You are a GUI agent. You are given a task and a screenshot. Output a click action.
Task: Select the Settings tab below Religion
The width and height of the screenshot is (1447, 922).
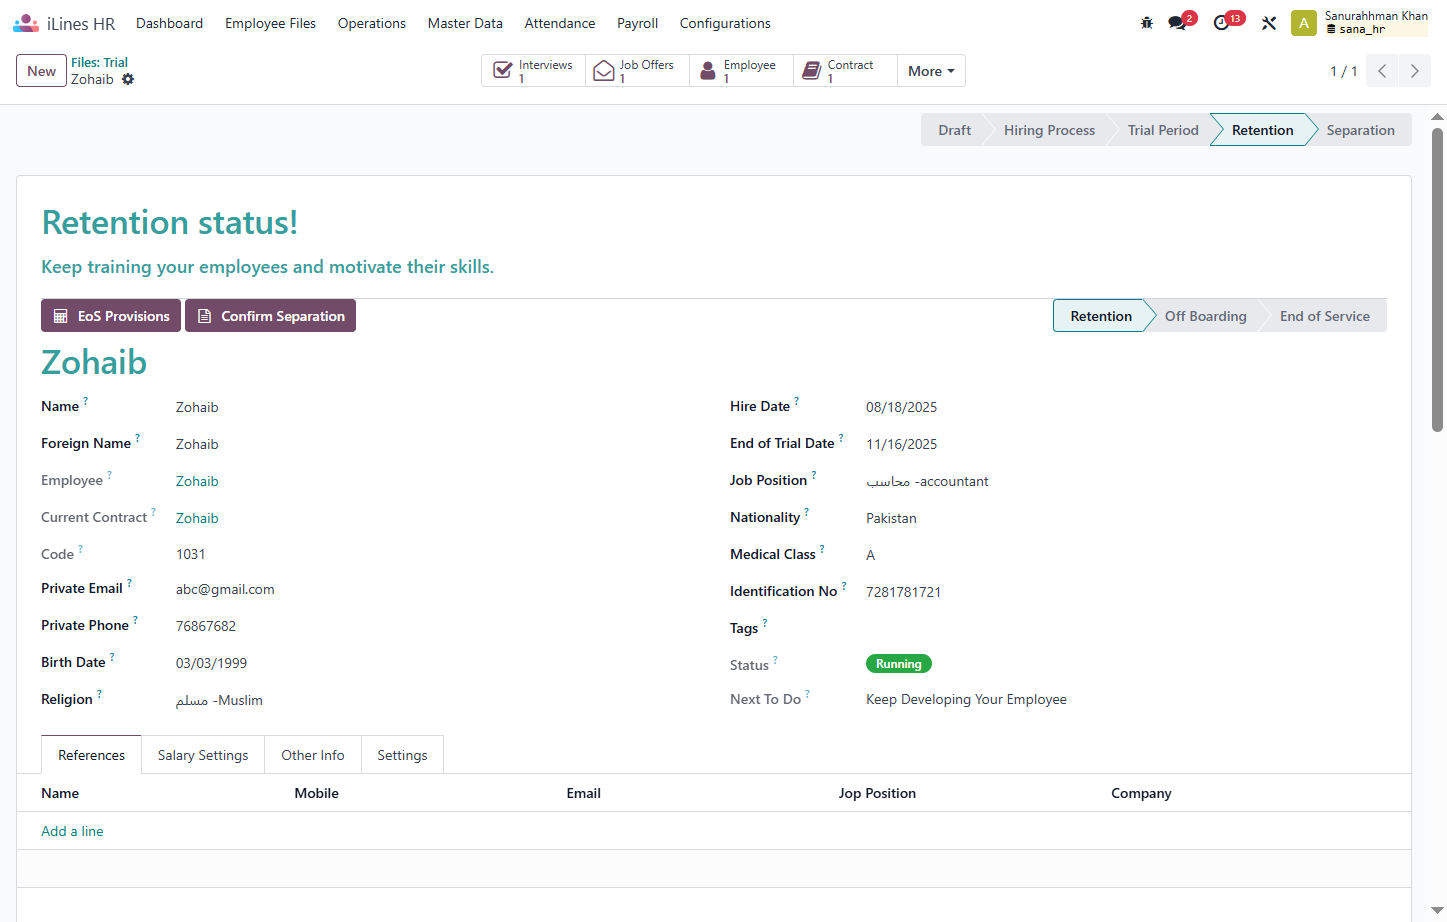pos(402,755)
